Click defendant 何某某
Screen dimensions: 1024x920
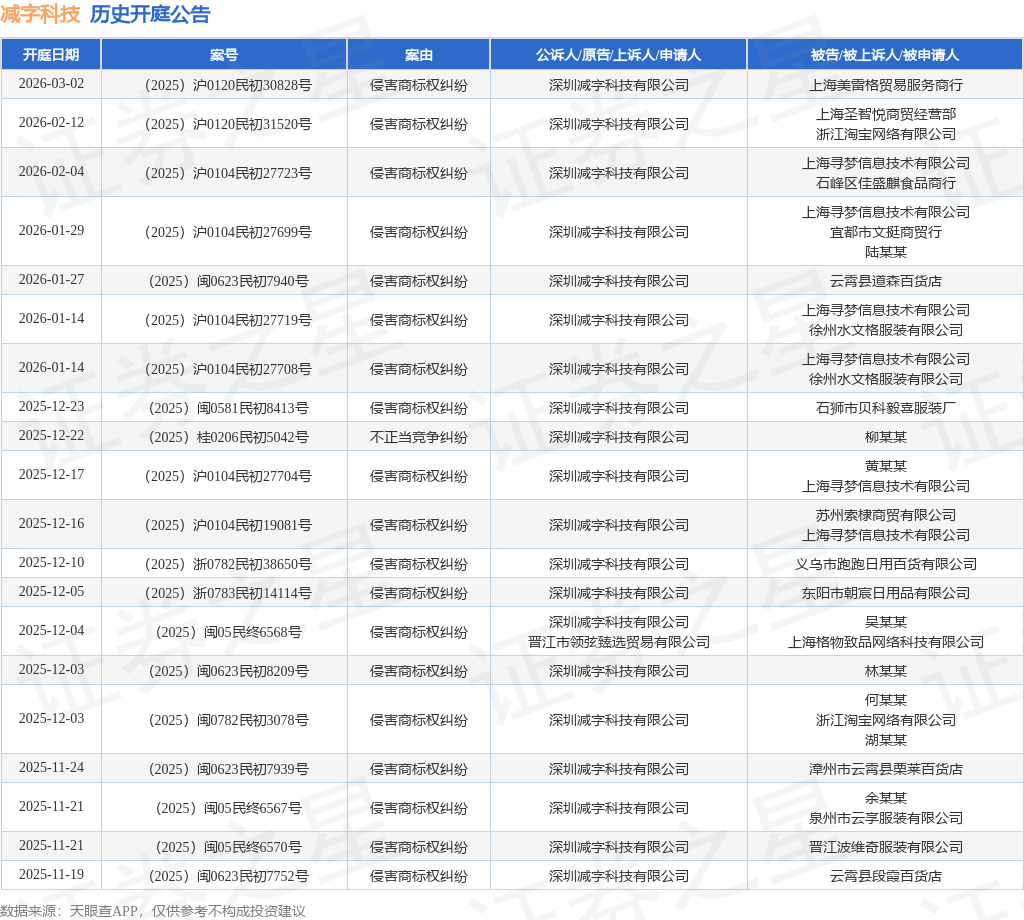pyautogui.click(x=886, y=701)
